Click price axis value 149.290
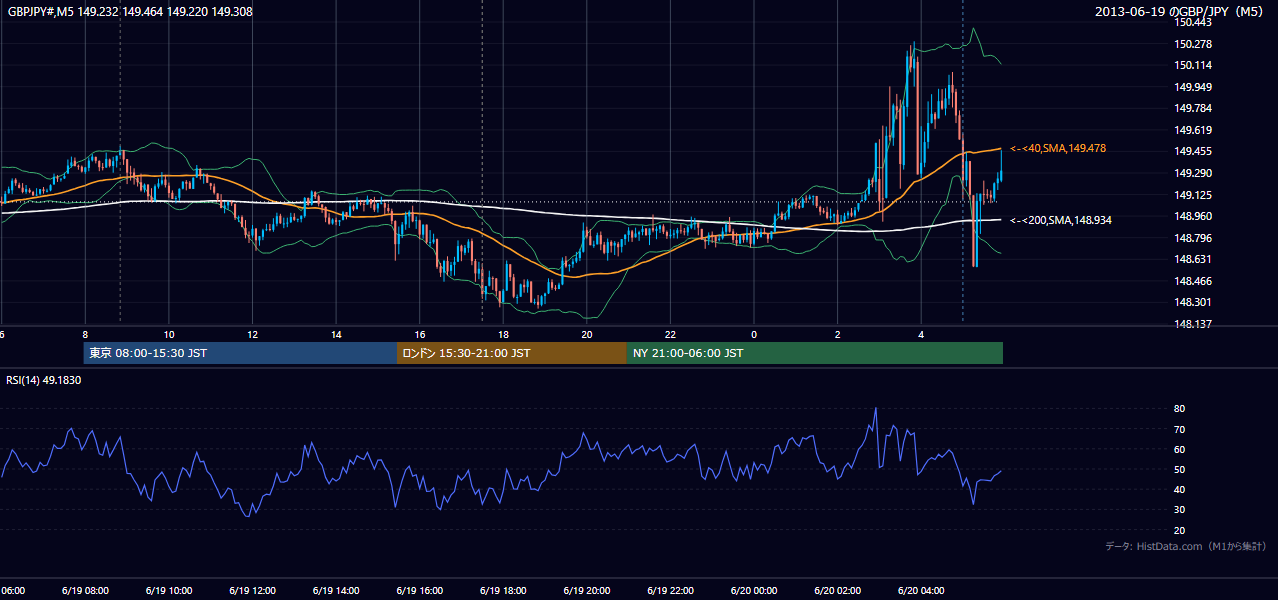Image resolution: width=1278 pixels, height=600 pixels. pos(1193,173)
